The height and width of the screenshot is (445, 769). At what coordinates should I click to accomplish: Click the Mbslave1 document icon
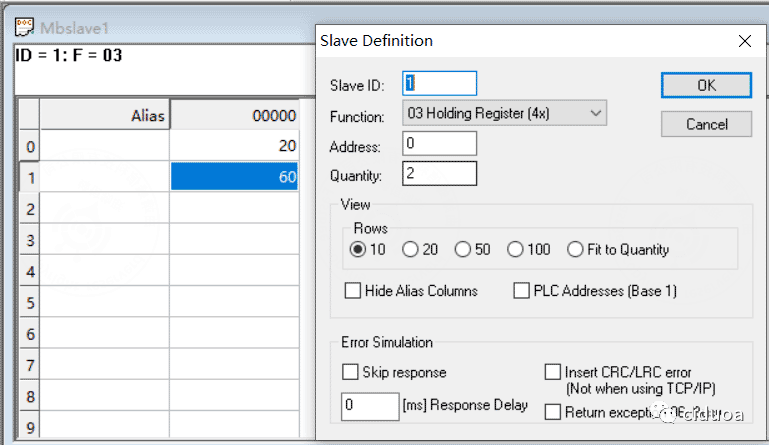24,27
